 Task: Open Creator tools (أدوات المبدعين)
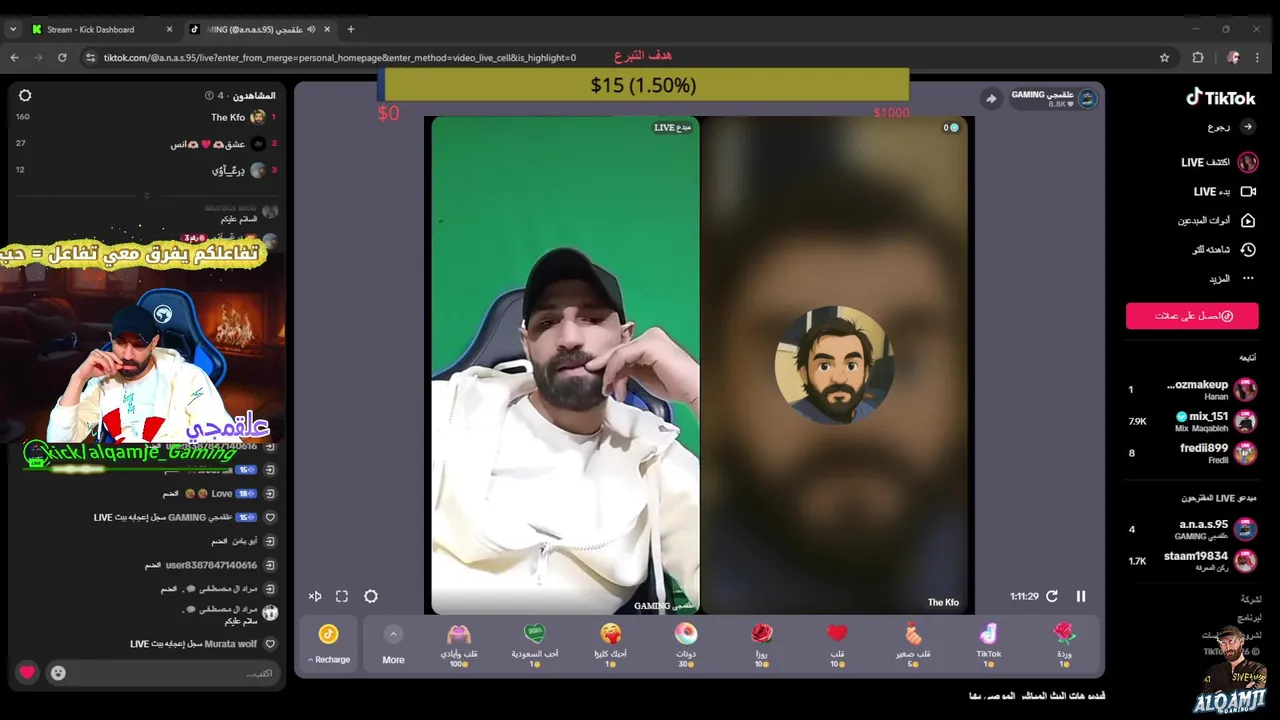(x=1217, y=220)
